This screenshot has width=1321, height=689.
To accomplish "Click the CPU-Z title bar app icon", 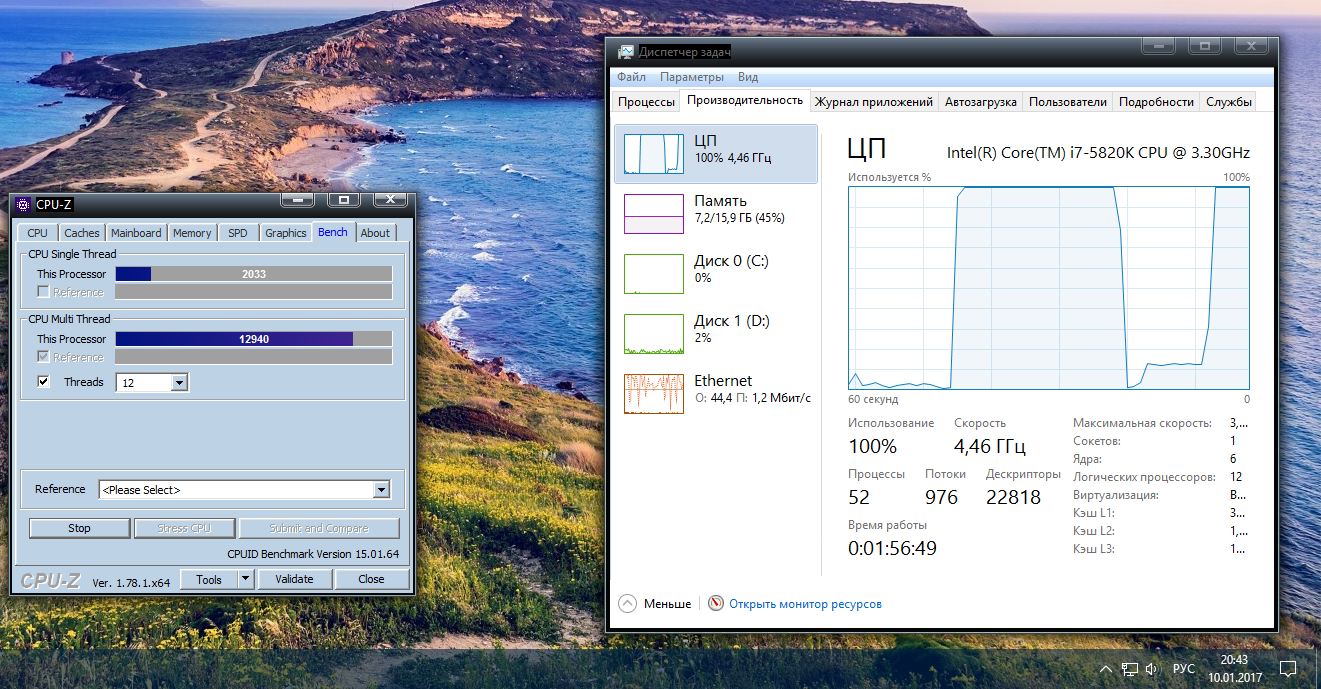I will (24, 204).
